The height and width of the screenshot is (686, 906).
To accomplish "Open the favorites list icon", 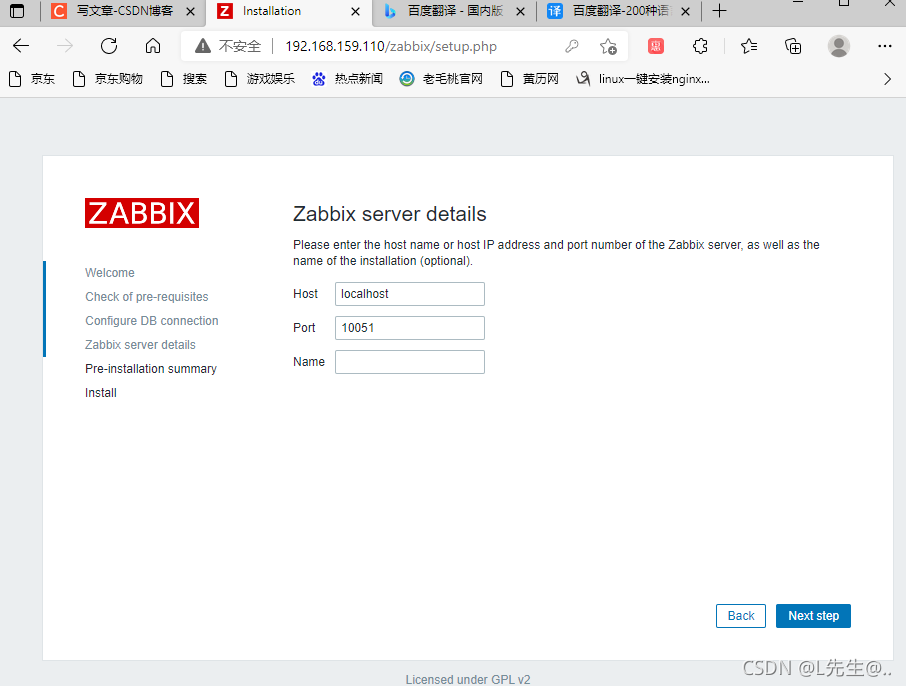I will tap(749, 46).
